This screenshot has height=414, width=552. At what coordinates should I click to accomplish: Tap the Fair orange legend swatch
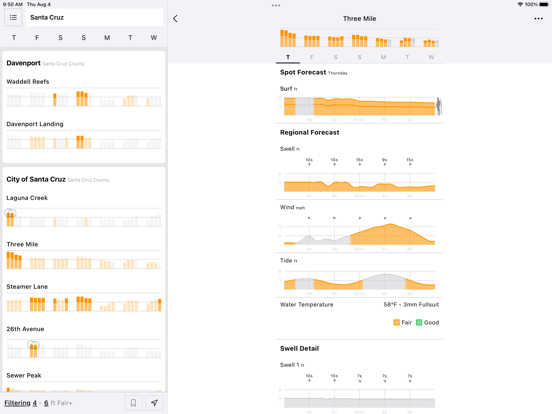click(x=396, y=322)
